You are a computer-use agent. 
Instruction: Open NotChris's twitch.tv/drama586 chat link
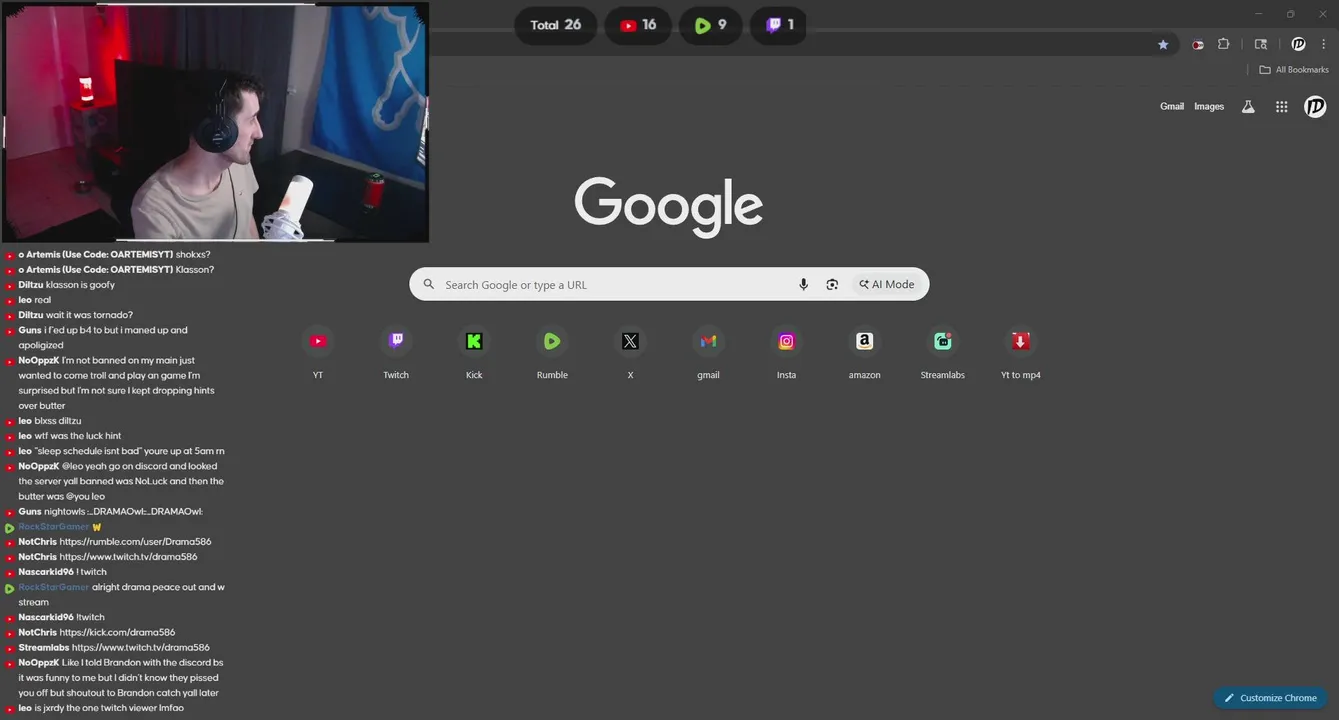click(x=128, y=557)
